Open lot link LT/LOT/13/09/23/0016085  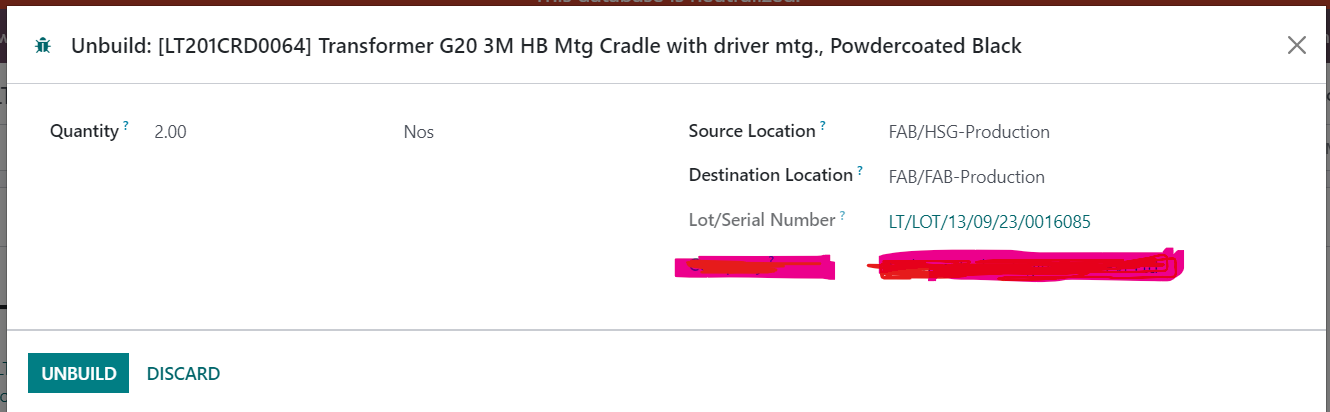(989, 222)
